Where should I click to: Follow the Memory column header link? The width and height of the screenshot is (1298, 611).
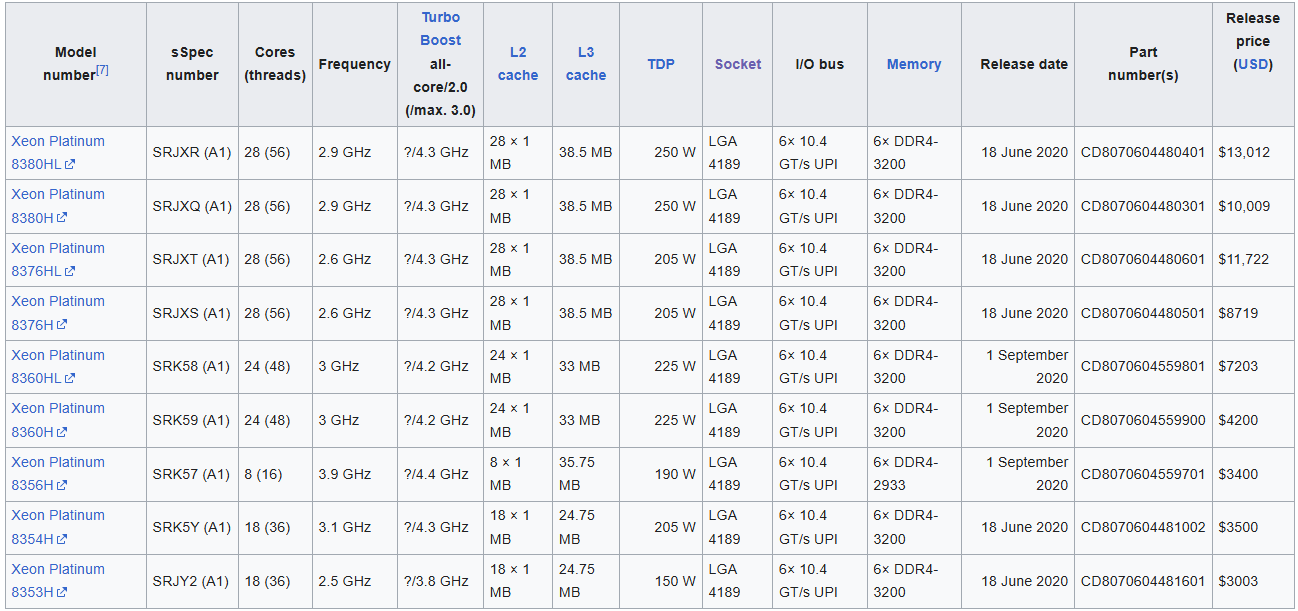click(914, 64)
